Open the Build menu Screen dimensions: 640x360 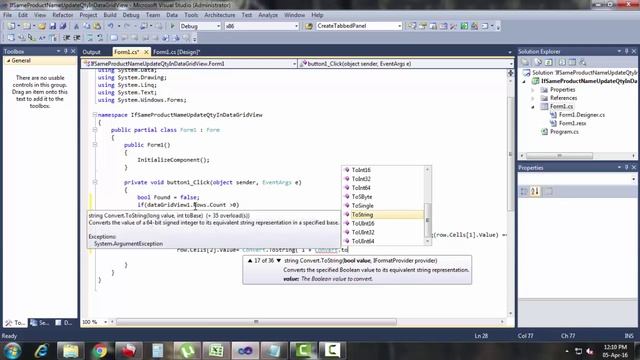tap(110, 15)
